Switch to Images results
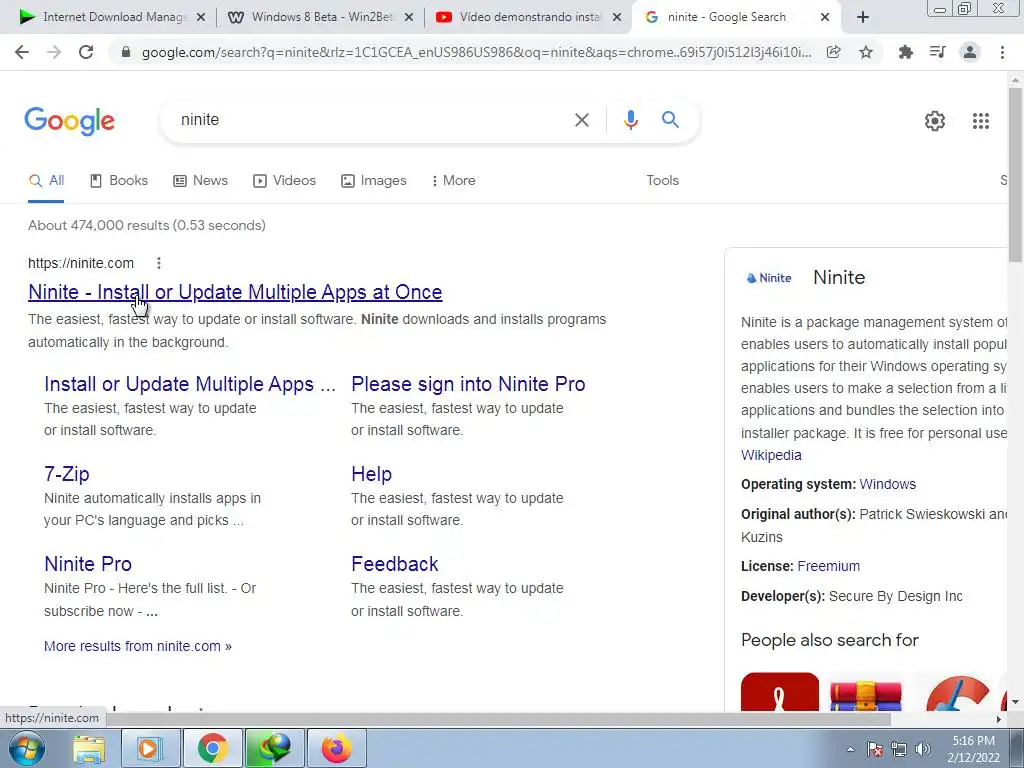The image size is (1024, 768). [374, 180]
